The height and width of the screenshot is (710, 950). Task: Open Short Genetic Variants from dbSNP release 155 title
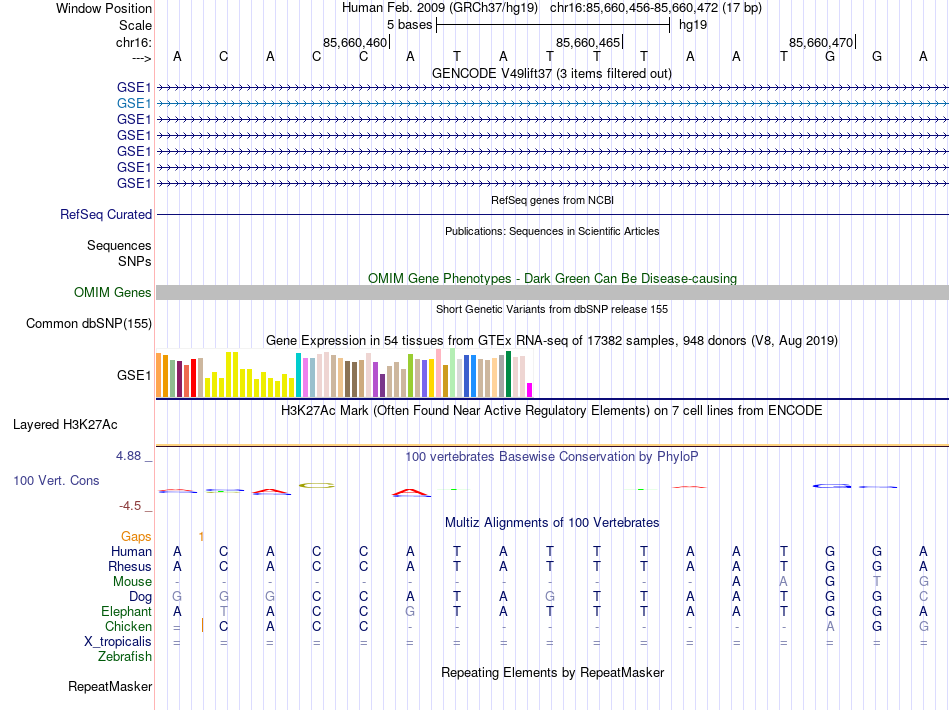pos(552,309)
